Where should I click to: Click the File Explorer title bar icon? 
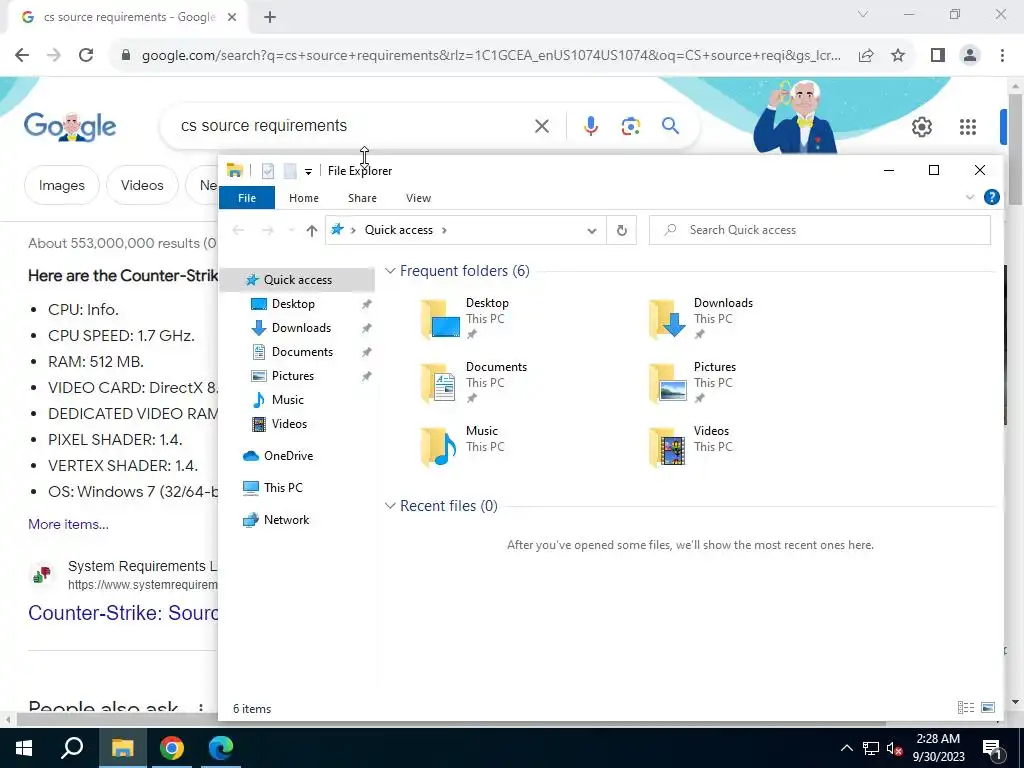point(234,170)
